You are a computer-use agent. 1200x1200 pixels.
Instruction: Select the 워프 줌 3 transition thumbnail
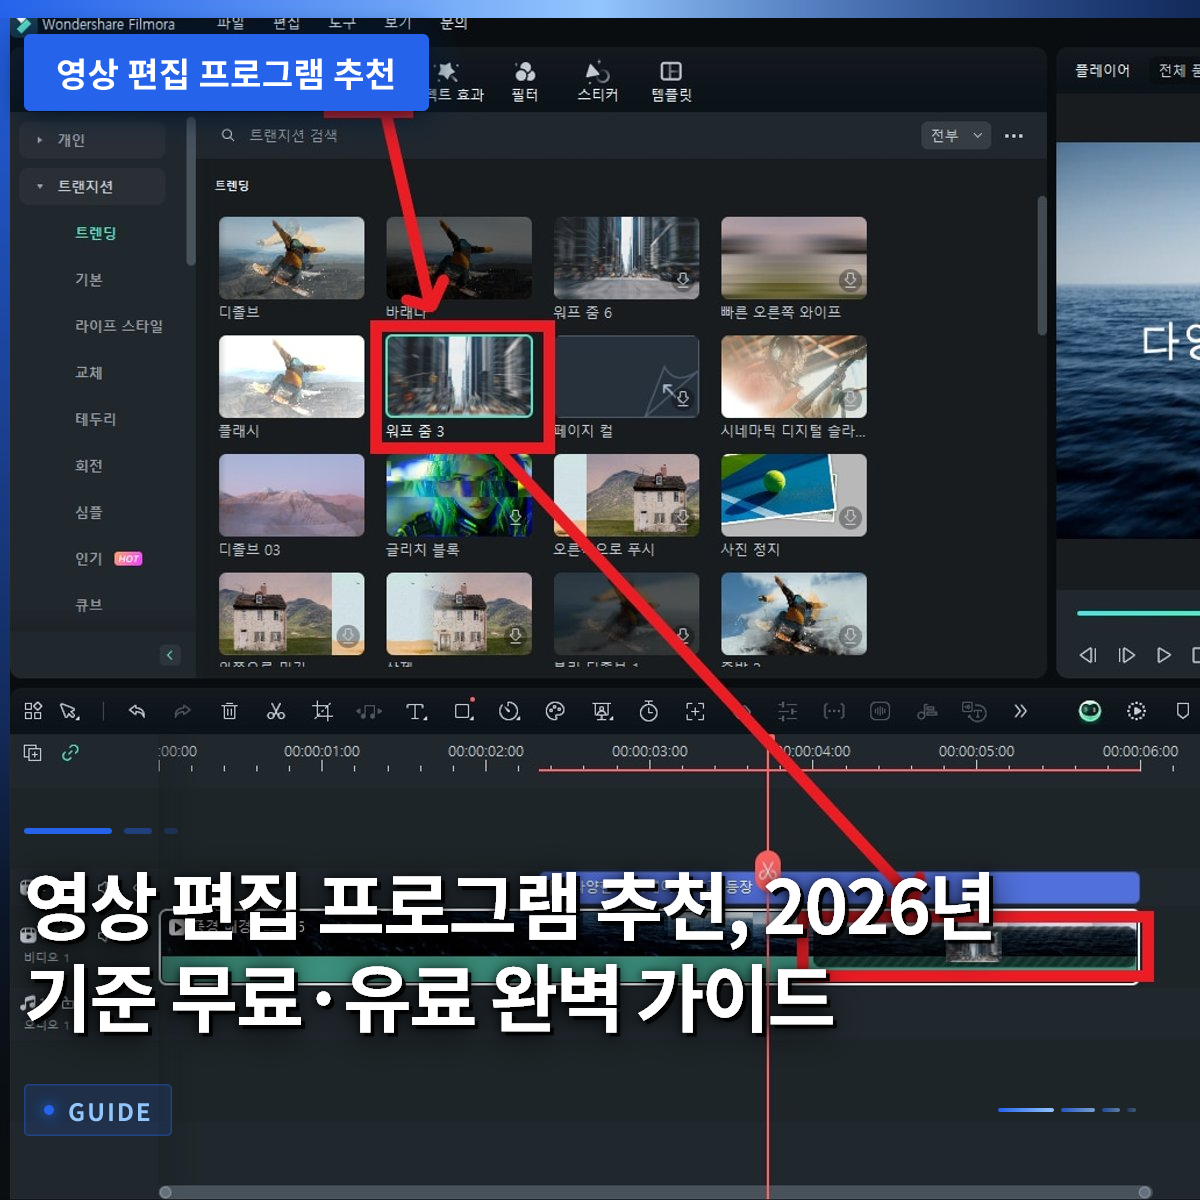pyautogui.click(x=459, y=376)
